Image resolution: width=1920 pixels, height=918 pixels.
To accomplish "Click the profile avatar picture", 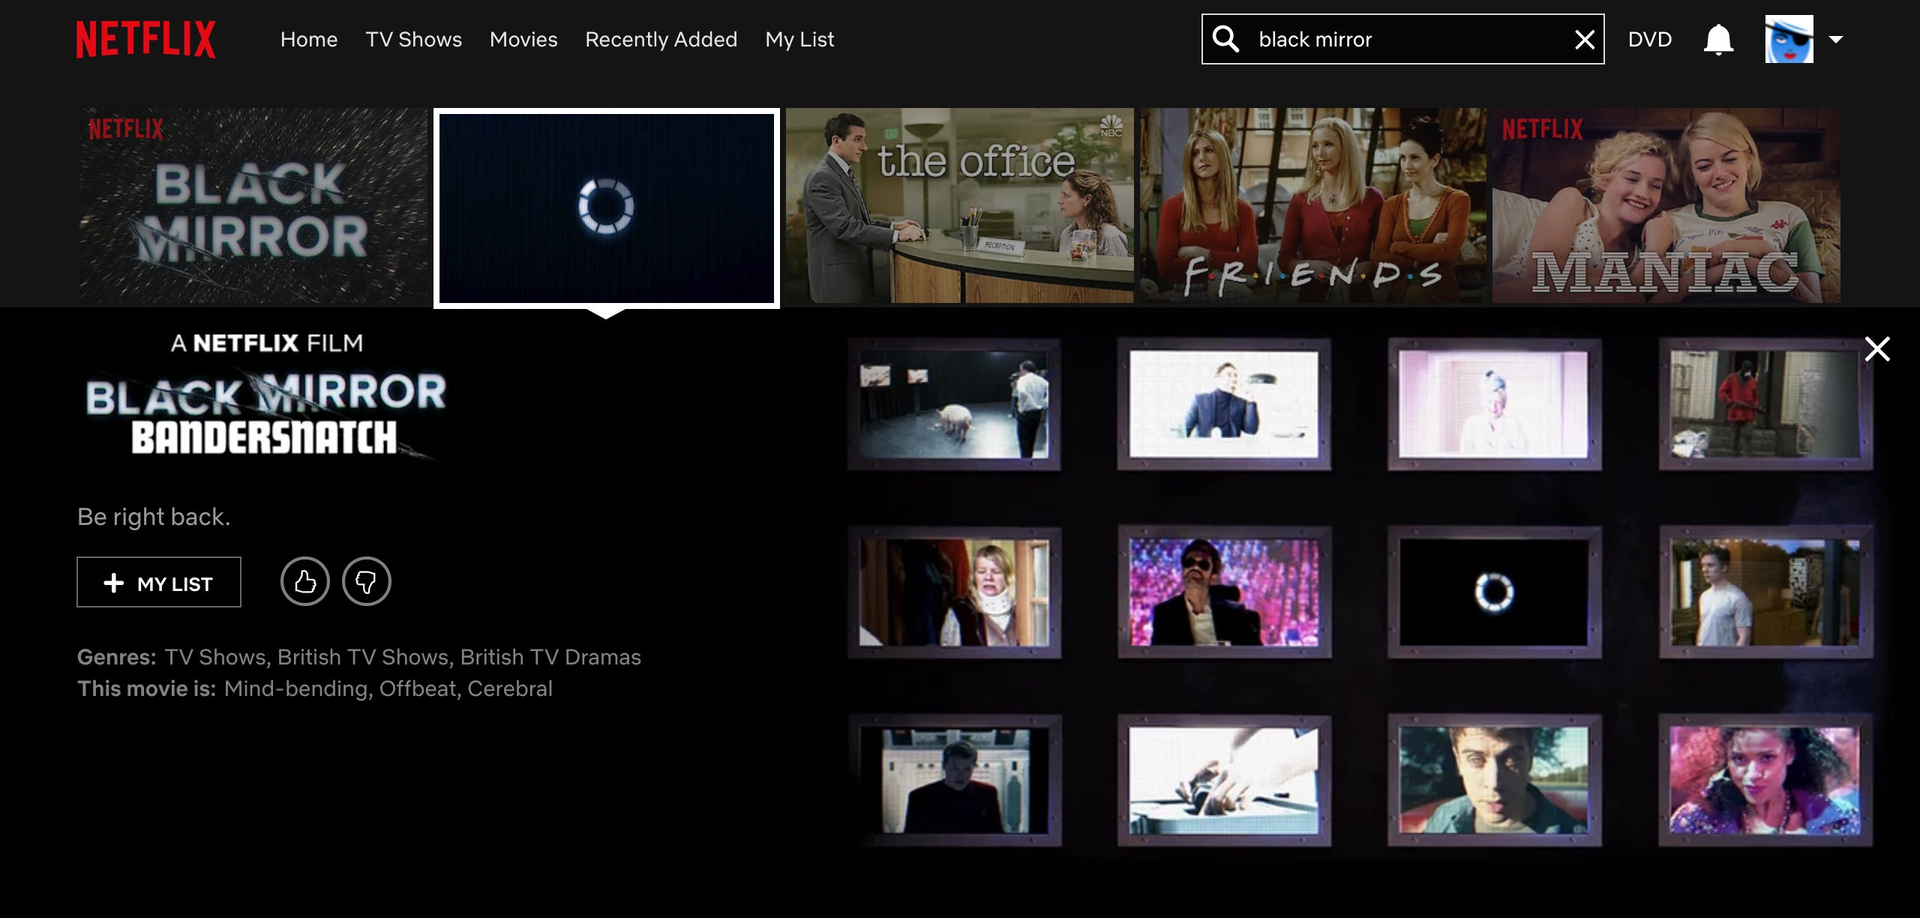I will point(1789,39).
